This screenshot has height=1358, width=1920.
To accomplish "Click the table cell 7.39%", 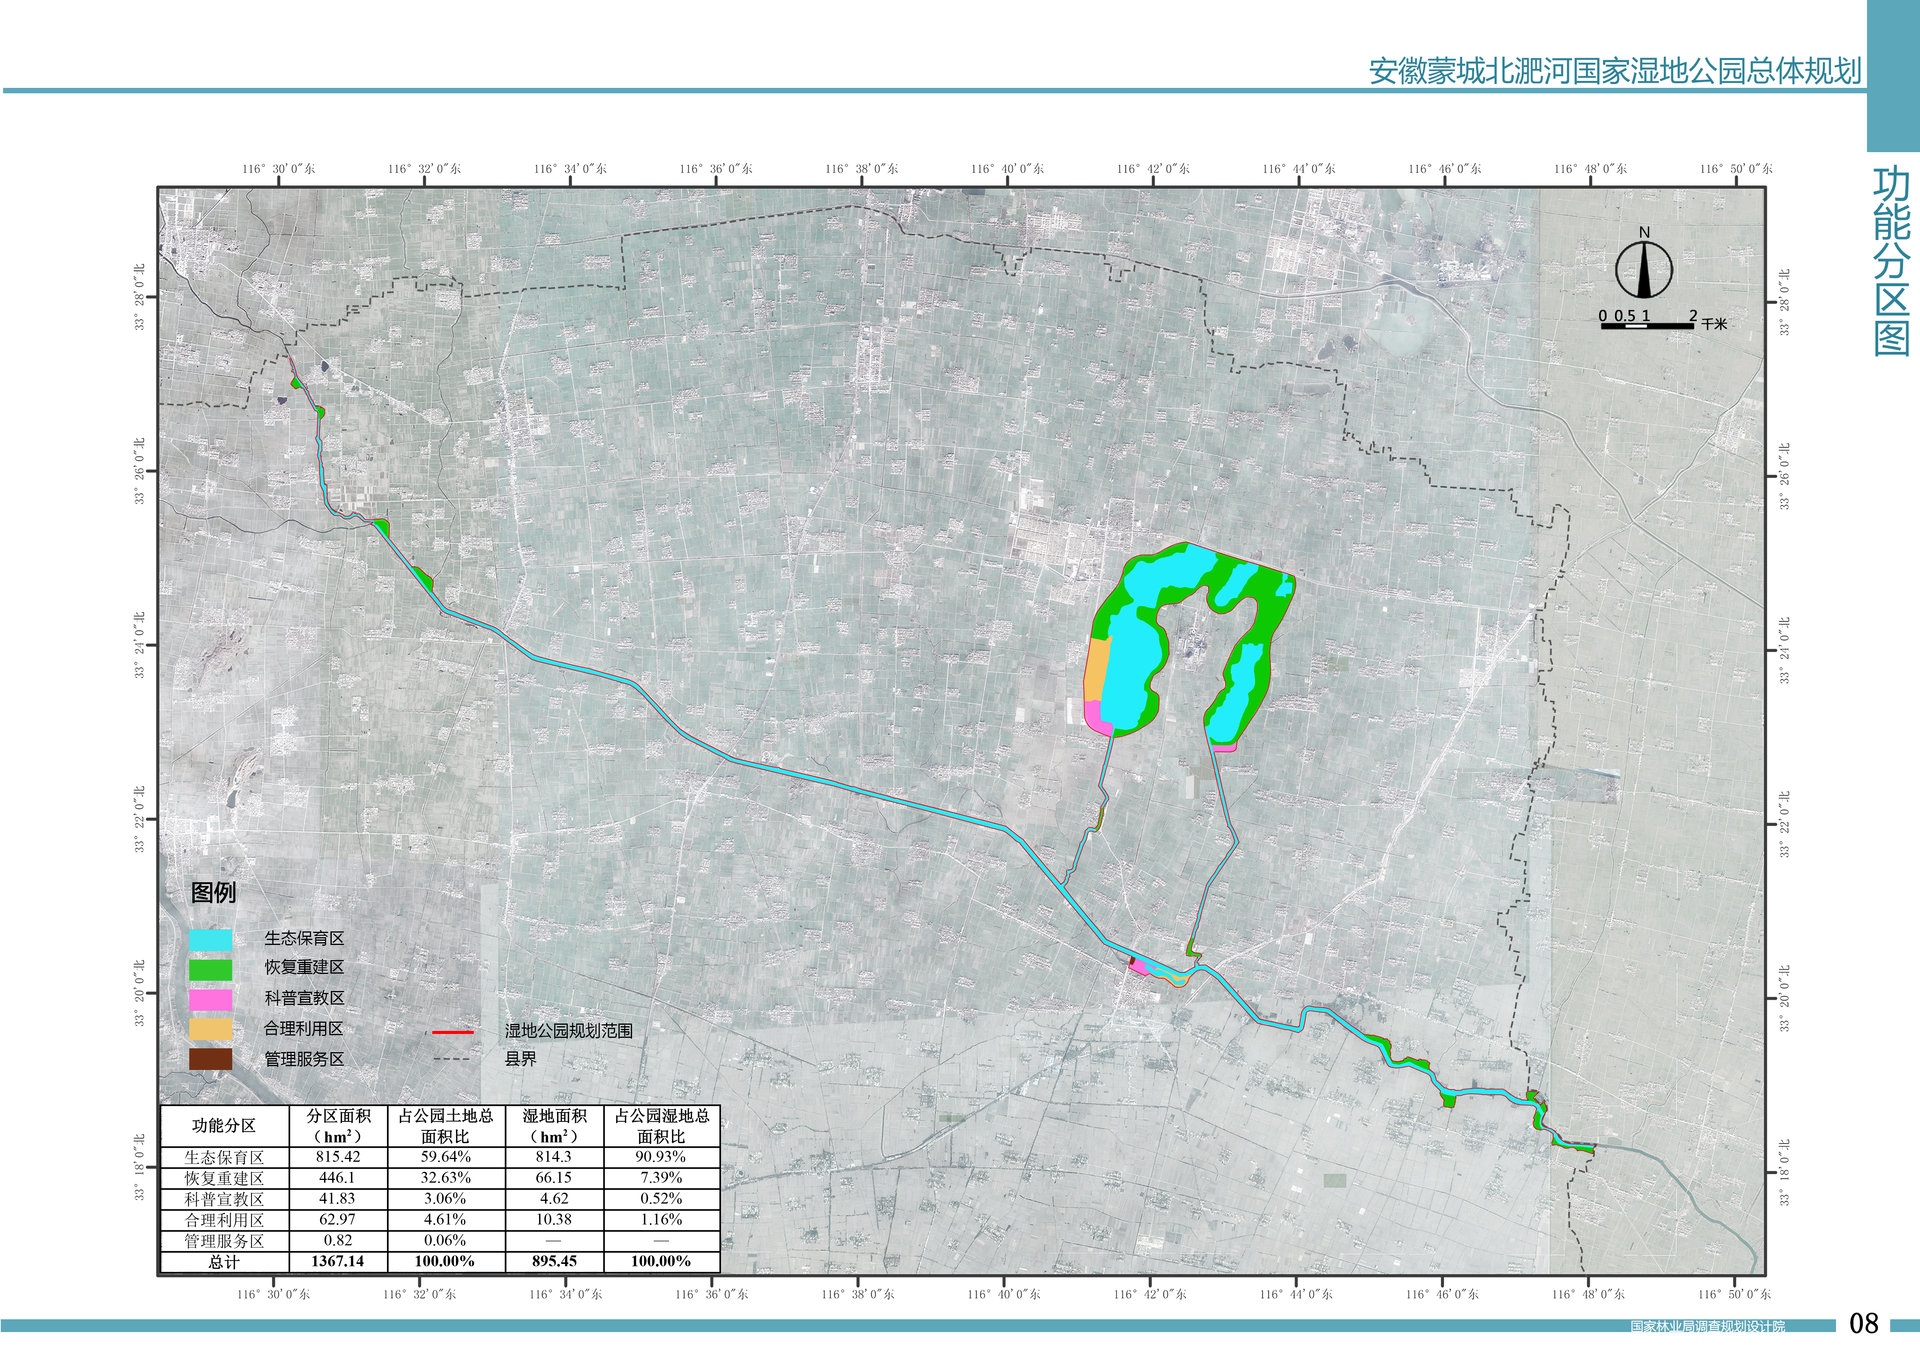I will point(661,1178).
